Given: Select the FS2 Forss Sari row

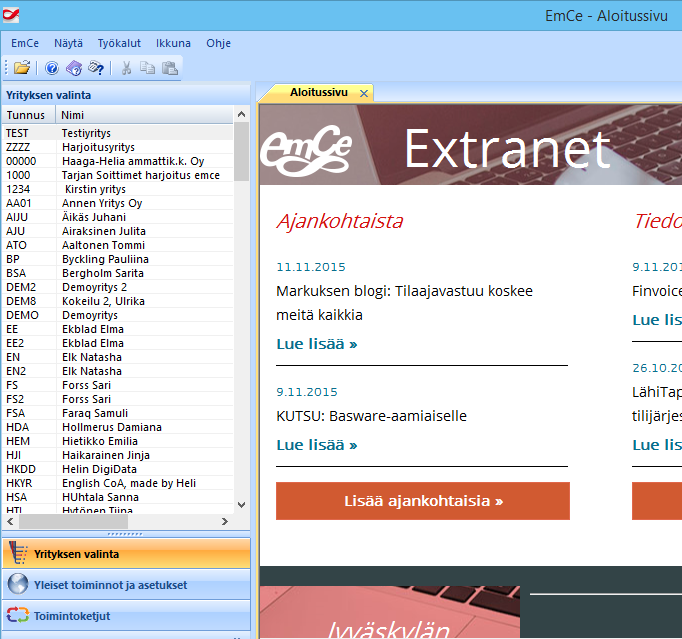Looking at the screenshot, I should [118, 399].
